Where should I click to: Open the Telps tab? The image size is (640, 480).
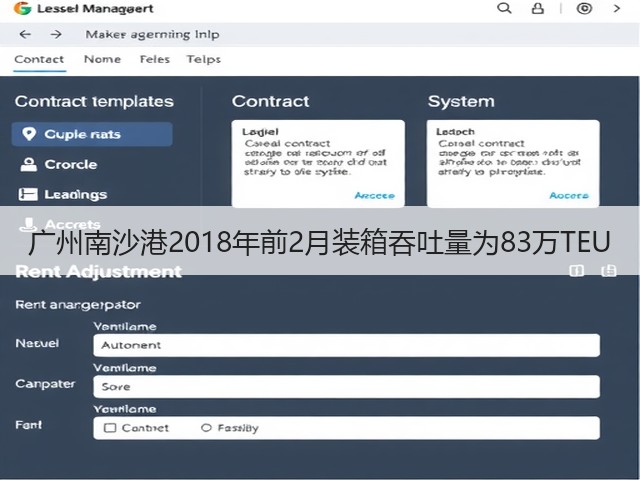coord(204,60)
